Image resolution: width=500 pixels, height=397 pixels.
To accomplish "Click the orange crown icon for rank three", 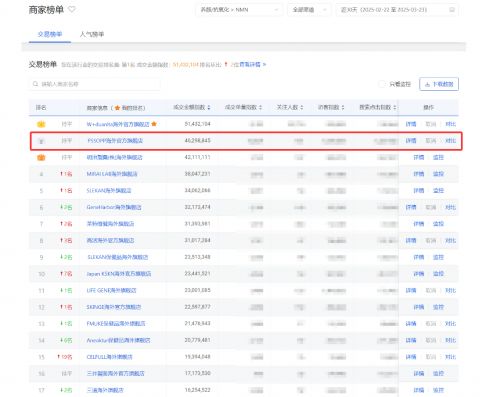I will click(41, 157).
